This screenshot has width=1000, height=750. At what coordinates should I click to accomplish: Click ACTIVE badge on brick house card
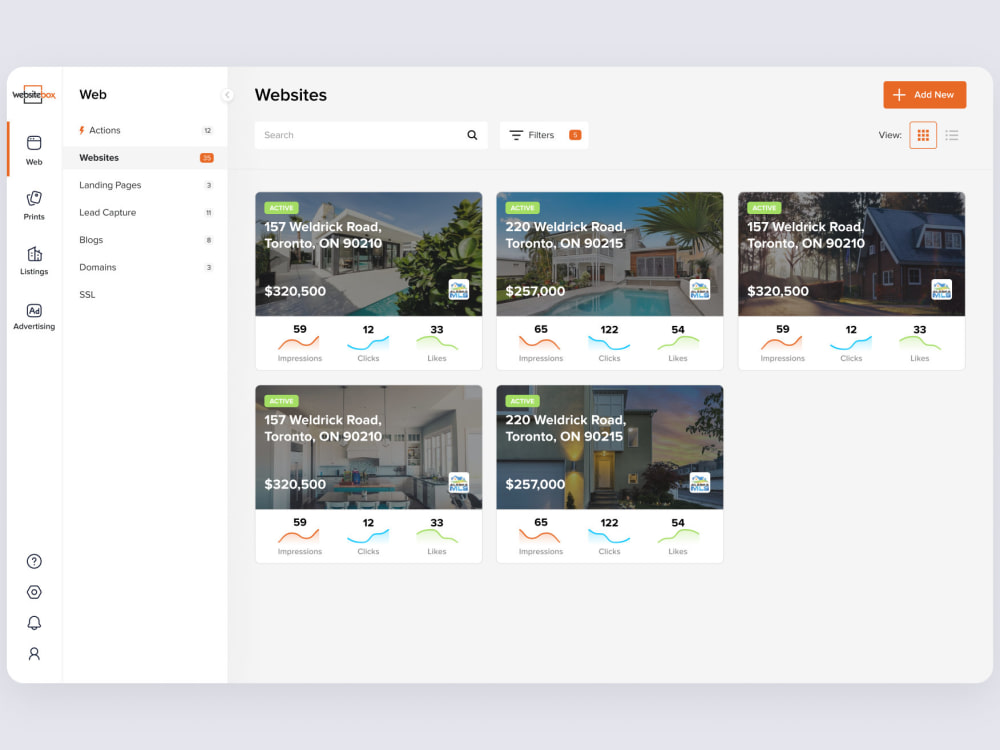(x=764, y=208)
